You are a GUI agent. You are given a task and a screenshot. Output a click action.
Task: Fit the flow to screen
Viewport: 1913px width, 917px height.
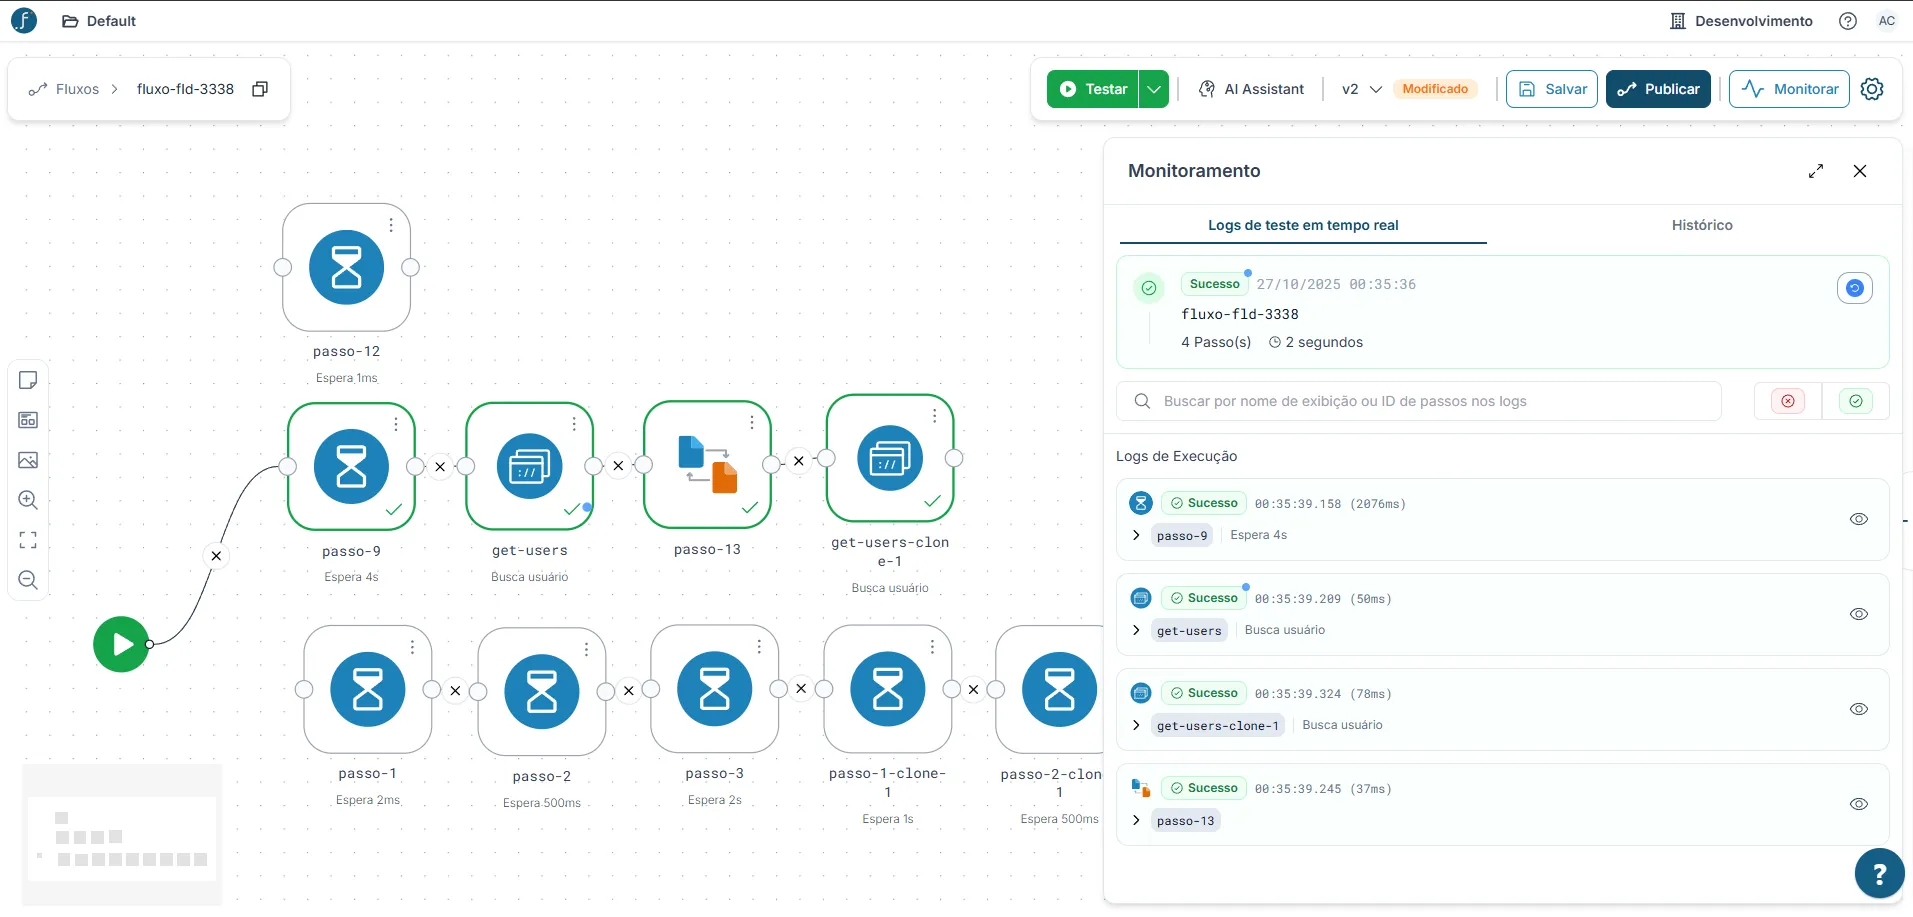click(x=28, y=540)
